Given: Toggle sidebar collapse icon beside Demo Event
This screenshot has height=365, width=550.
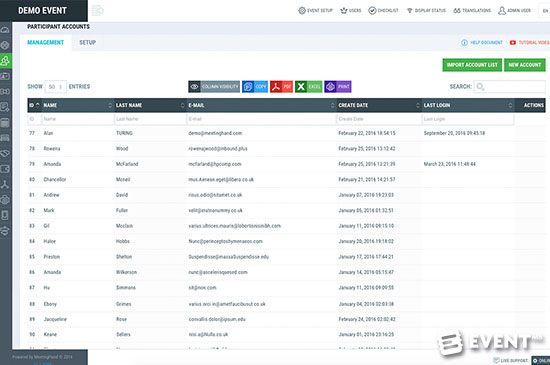Looking at the screenshot, I should pyautogui.click(x=98, y=11).
